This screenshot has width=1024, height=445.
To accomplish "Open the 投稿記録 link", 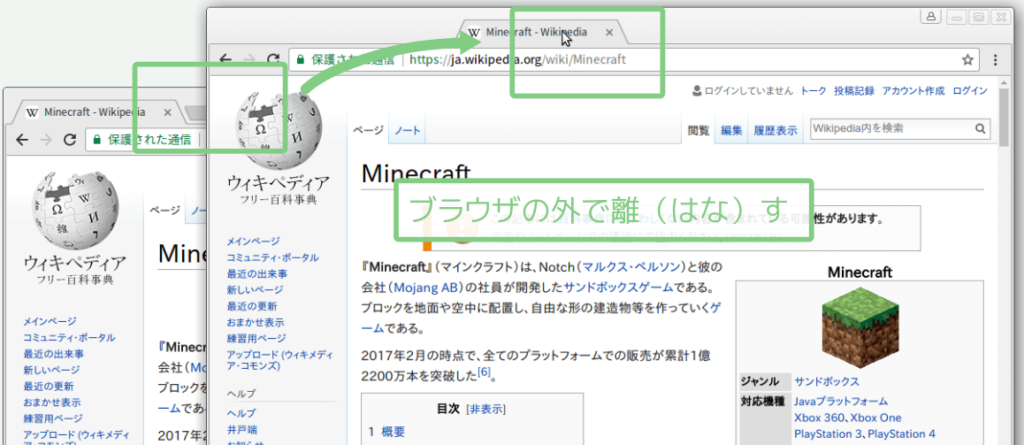I will pyautogui.click(x=854, y=91).
